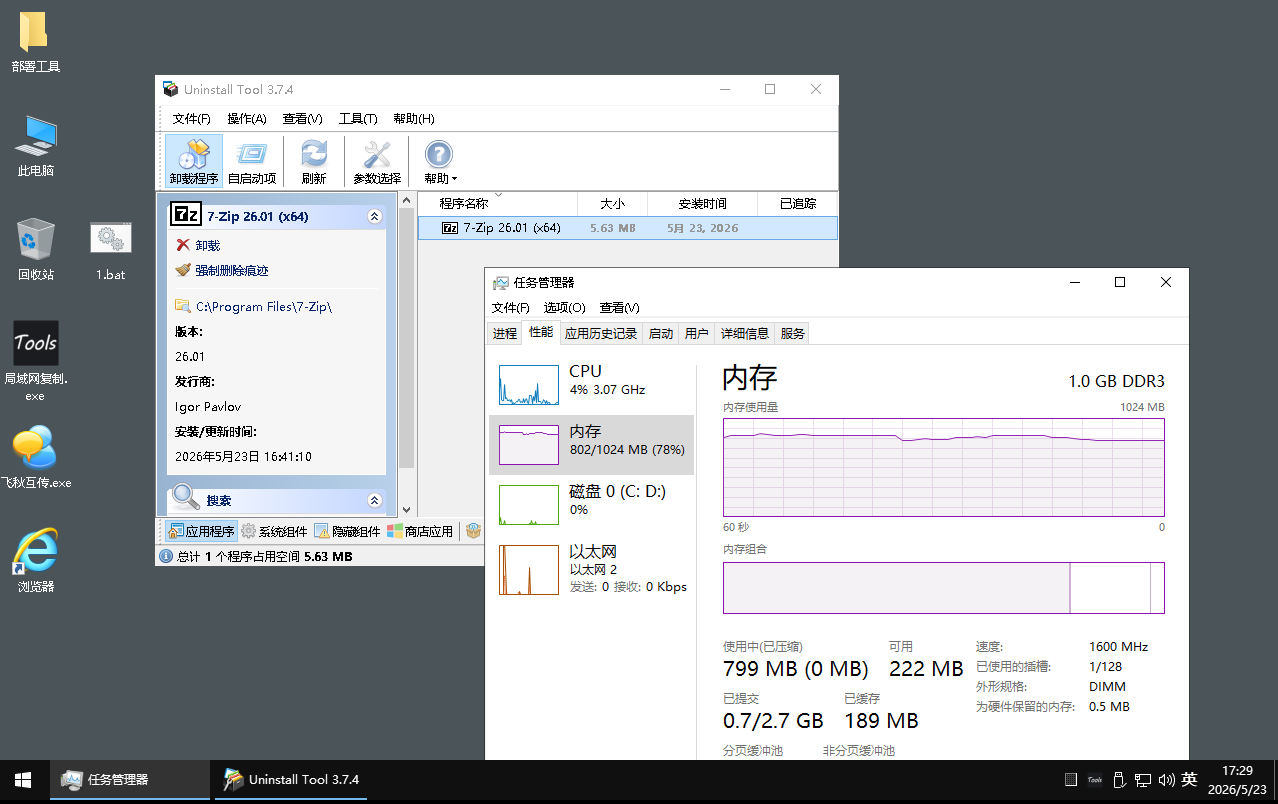Open the Windows Start button
The width and height of the screenshot is (1278, 804).
pyautogui.click(x=23, y=780)
